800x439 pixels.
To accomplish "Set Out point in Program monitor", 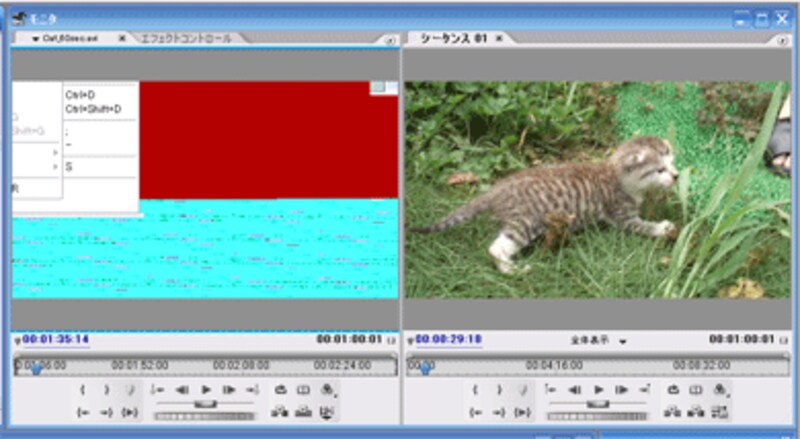I will (x=499, y=390).
